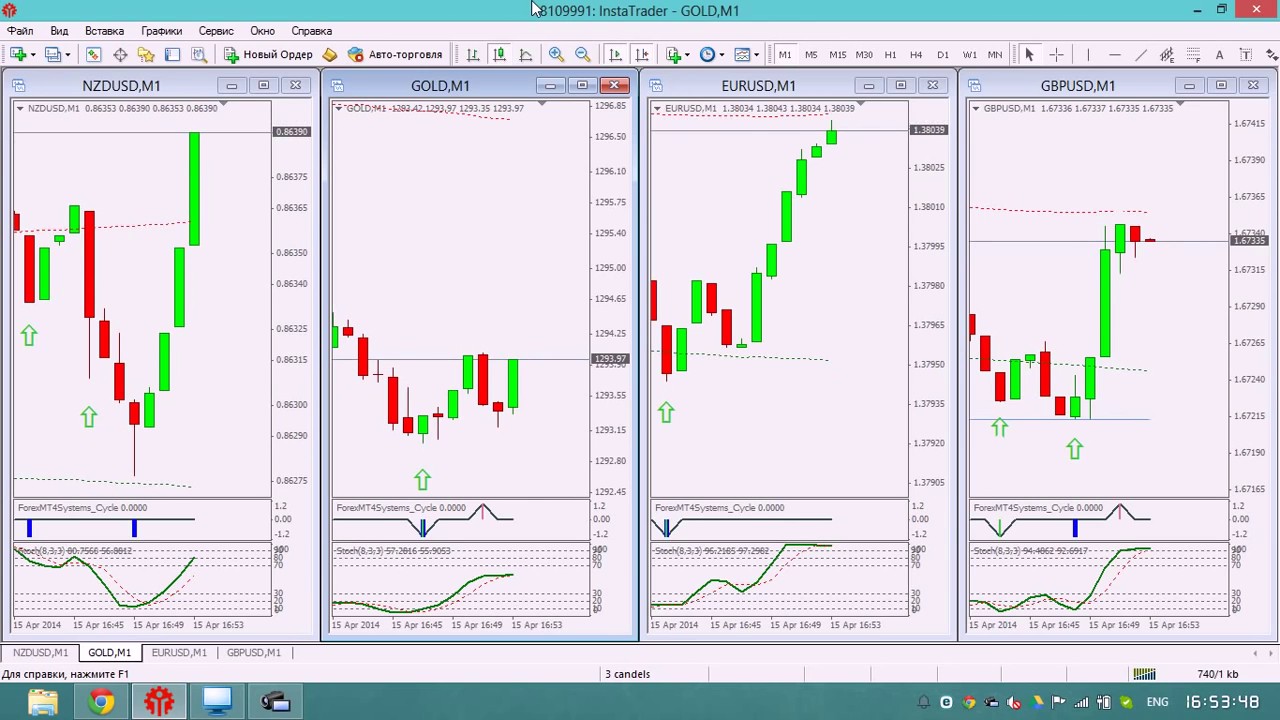Enable the M5 timeframe
1280x720 pixels.
(811, 55)
